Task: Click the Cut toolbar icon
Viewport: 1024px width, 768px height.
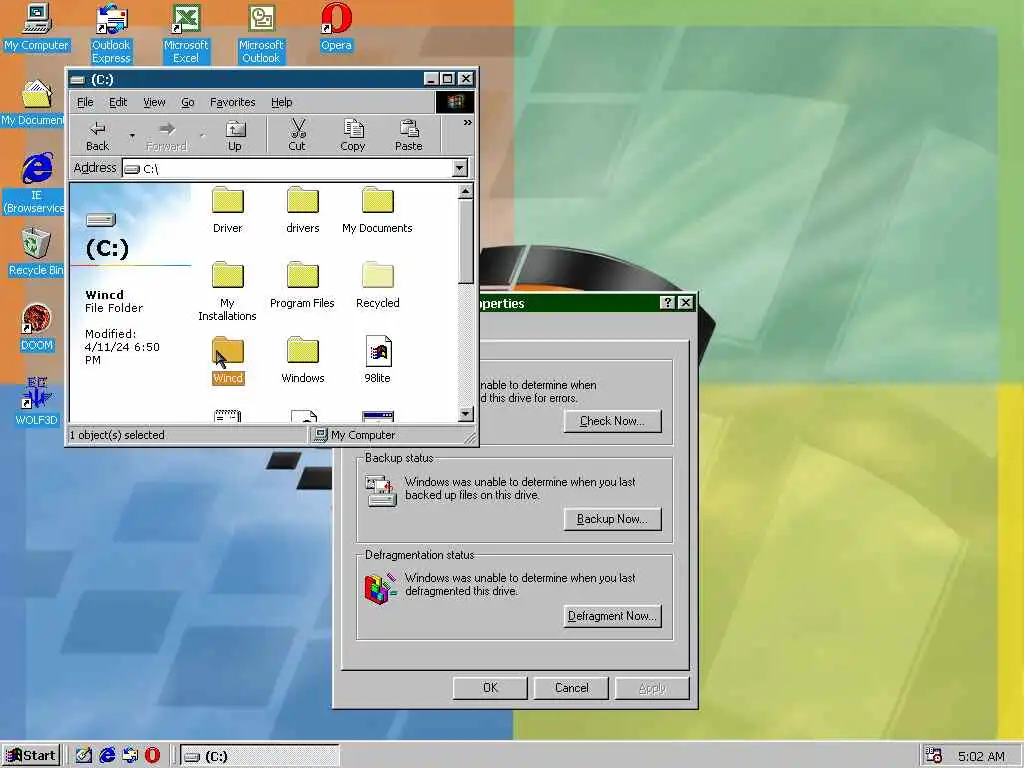Action: [297, 136]
